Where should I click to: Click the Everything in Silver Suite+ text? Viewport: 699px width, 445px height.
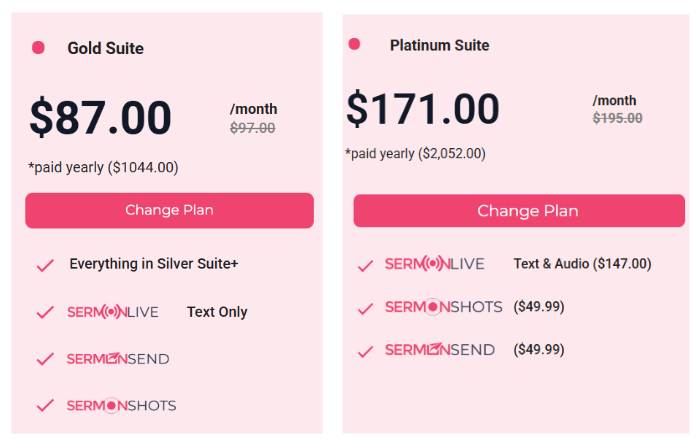coord(154,264)
